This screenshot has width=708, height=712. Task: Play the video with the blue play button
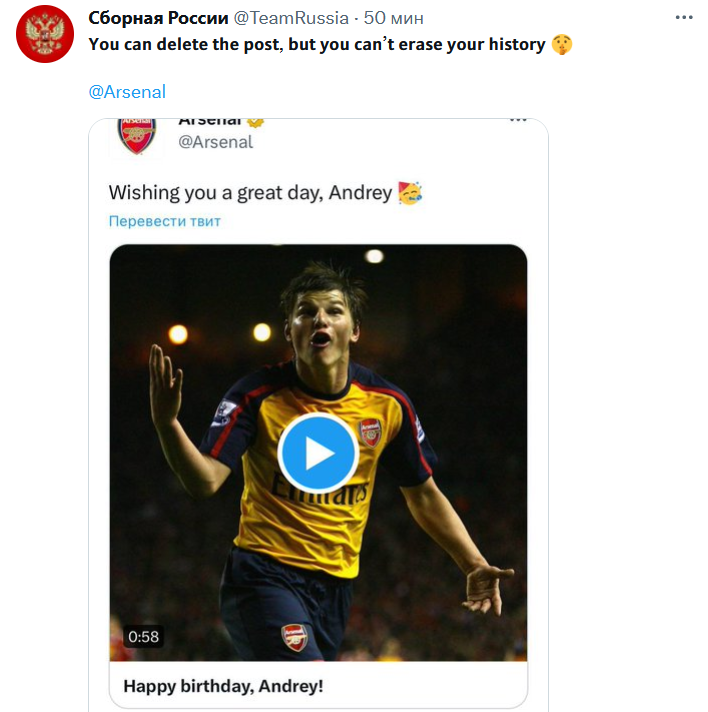click(318, 453)
